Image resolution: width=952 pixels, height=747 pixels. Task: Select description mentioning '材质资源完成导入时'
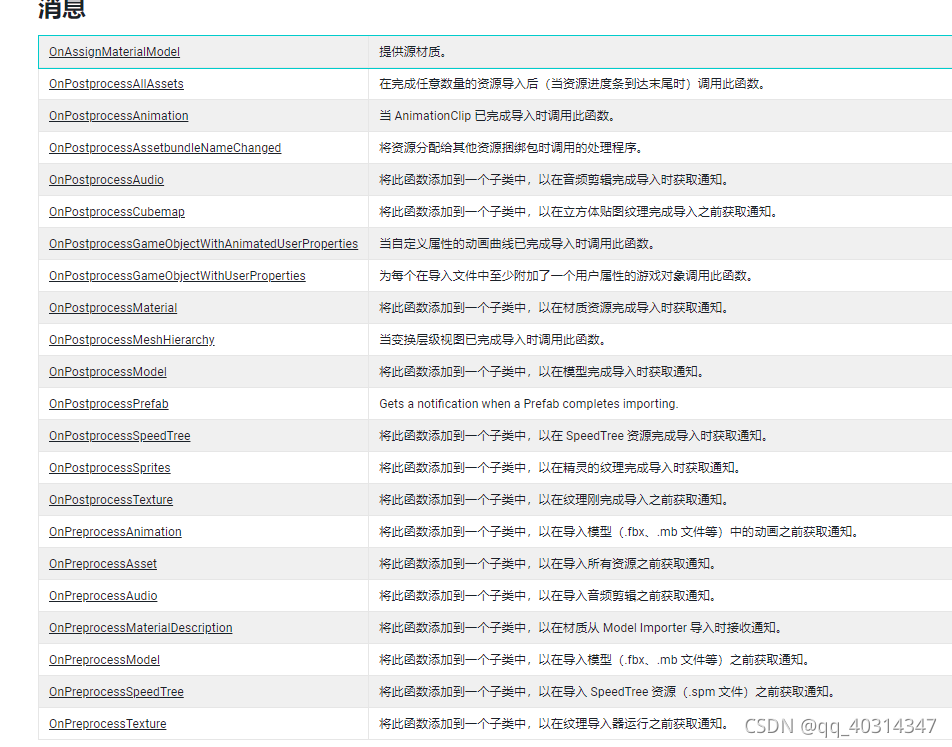pos(555,308)
